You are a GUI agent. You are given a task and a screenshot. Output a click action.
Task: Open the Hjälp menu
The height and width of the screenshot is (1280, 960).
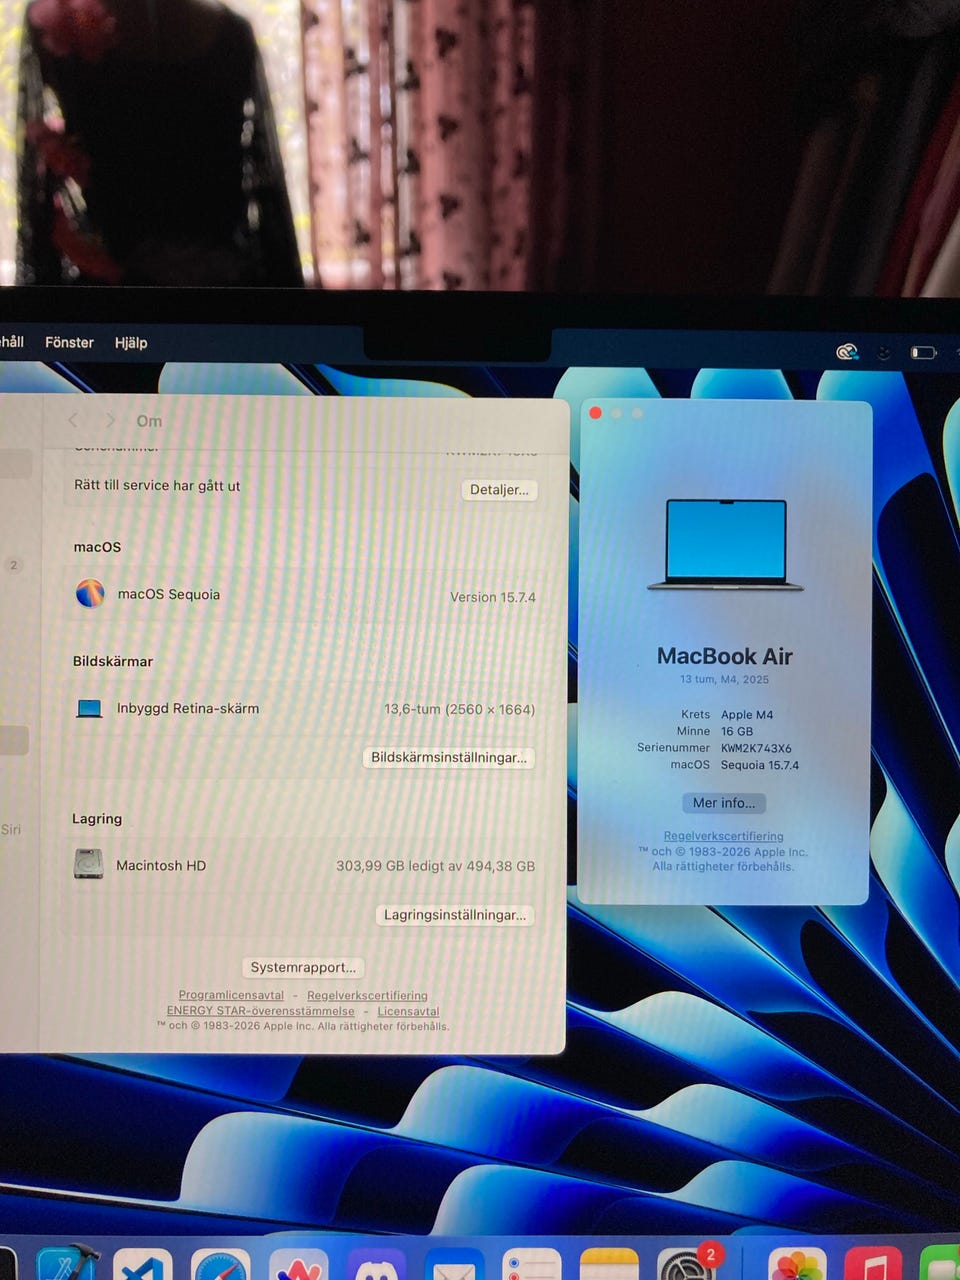(131, 342)
